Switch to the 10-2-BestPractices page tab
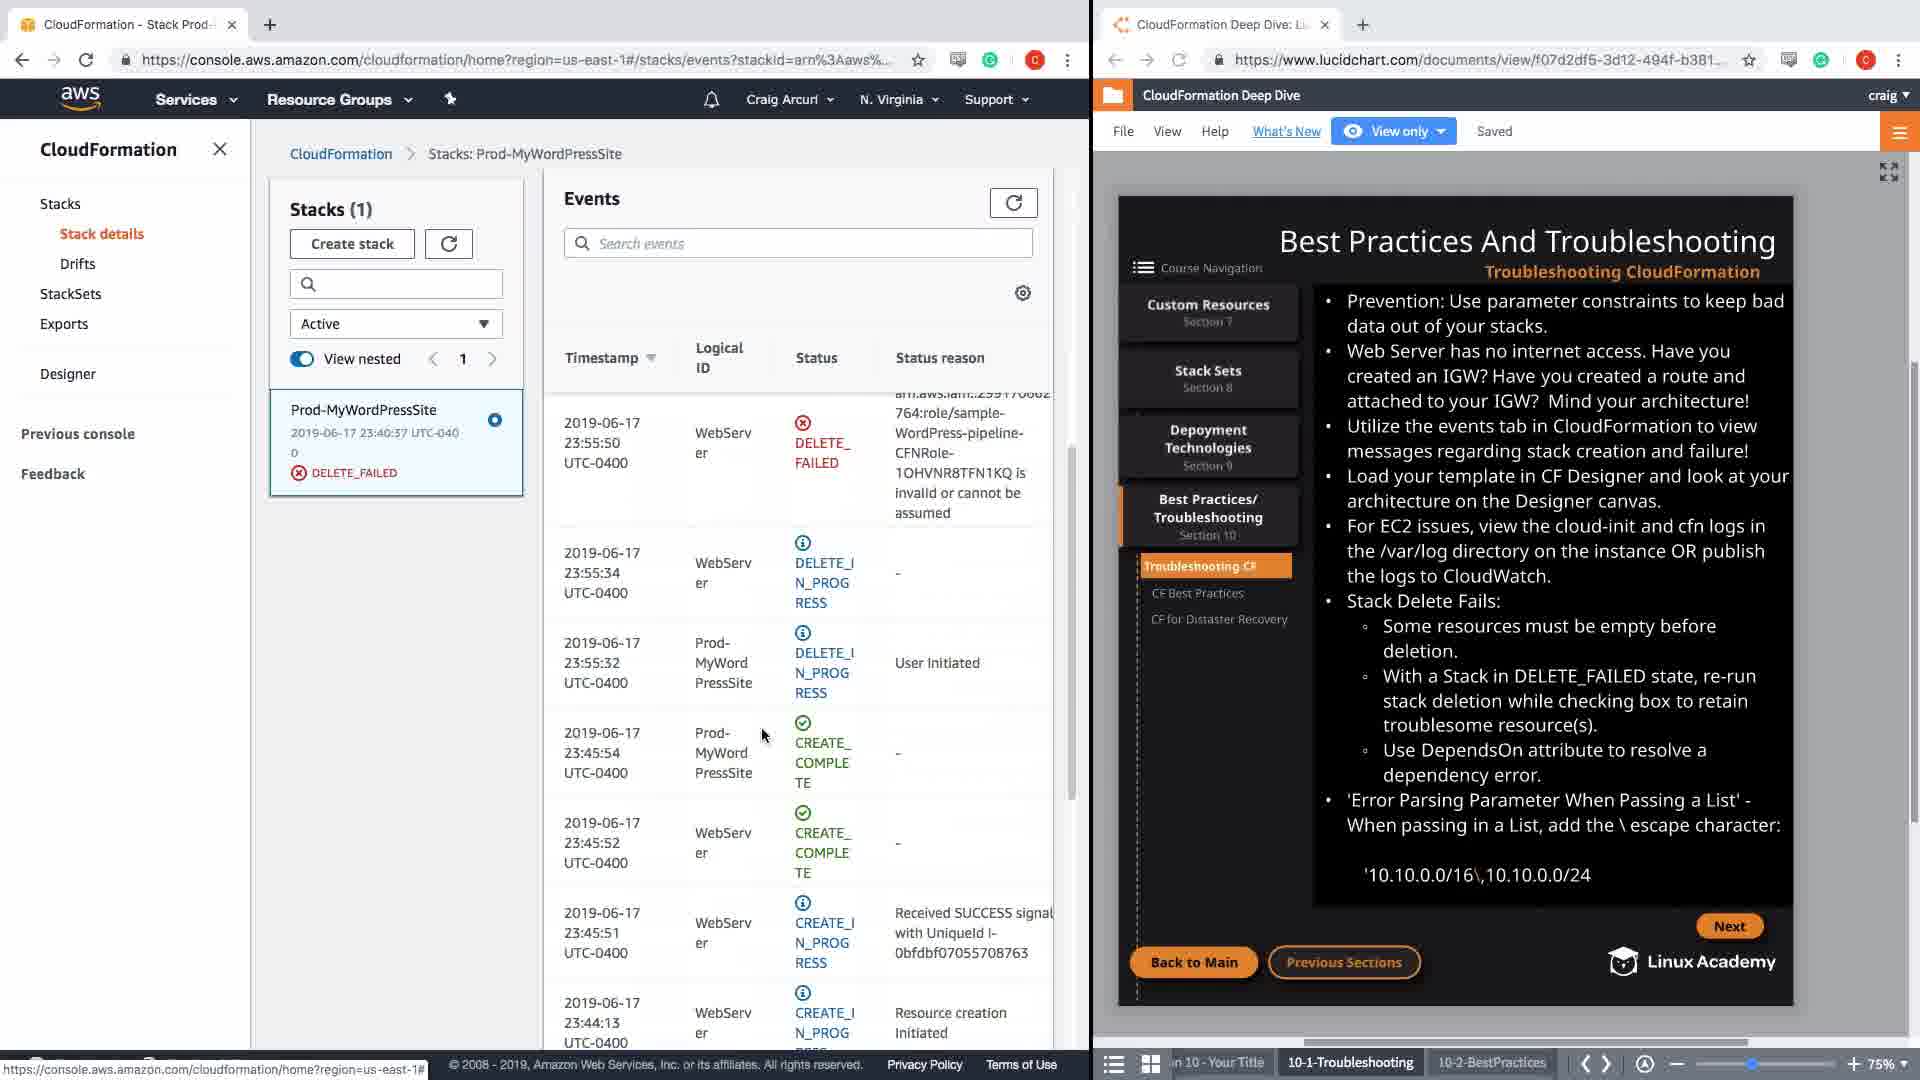 pyautogui.click(x=1491, y=1063)
